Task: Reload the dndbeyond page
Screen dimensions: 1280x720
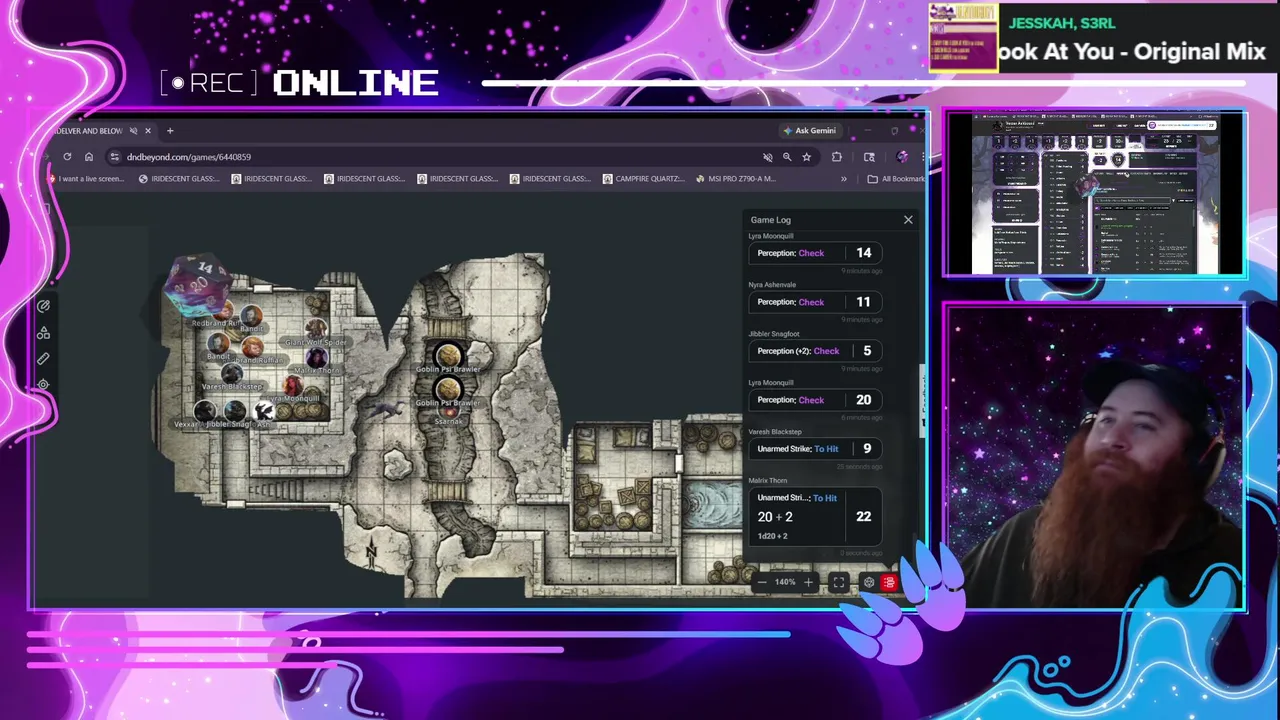Action: coord(67,157)
